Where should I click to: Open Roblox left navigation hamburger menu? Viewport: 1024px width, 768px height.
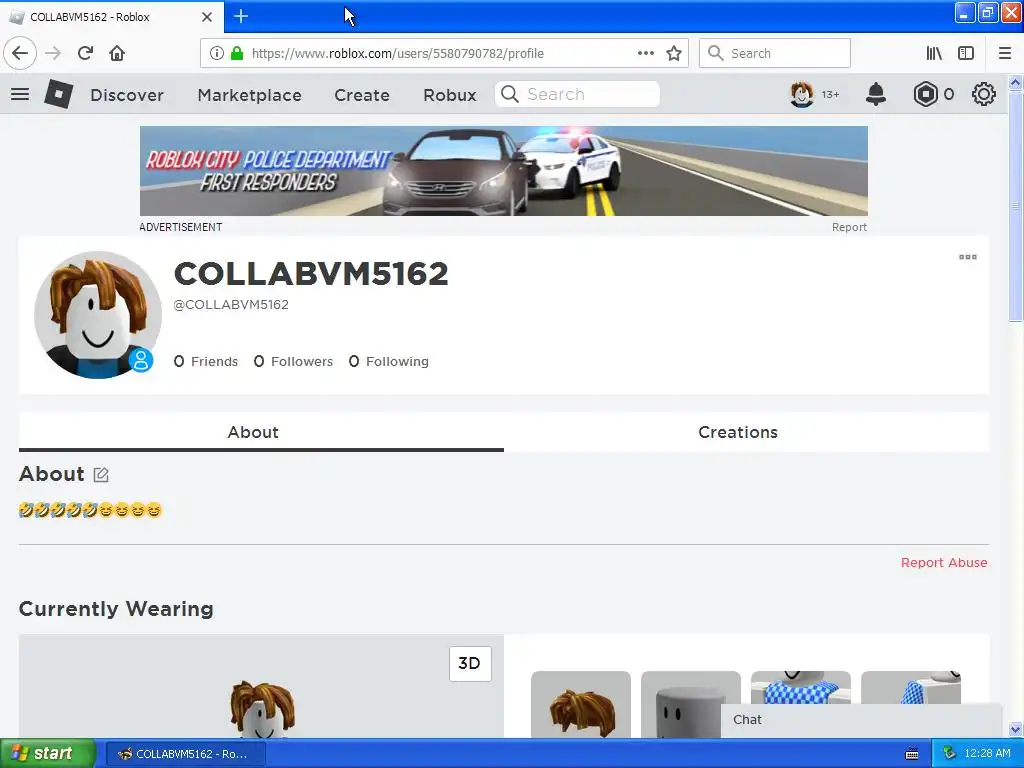[x=20, y=94]
